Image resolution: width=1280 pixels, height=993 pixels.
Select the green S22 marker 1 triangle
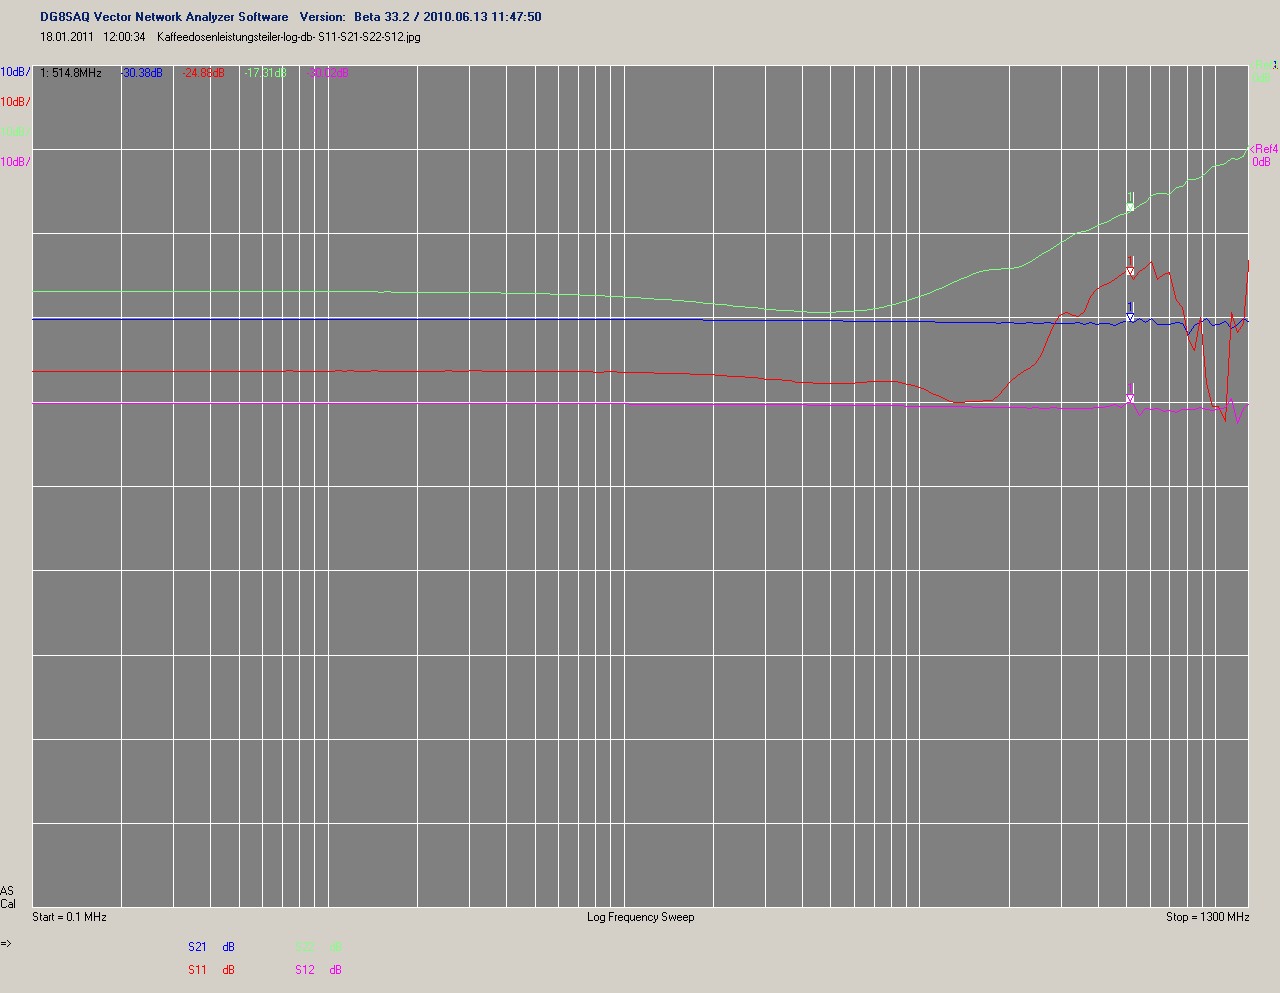pos(1130,207)
